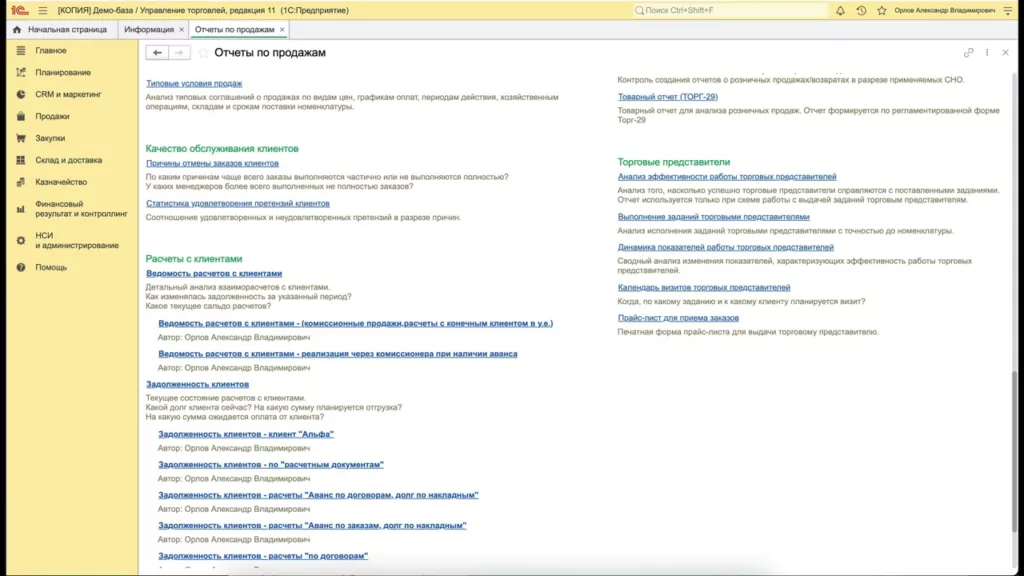Click the 1C logo icon
Screen dimensions: 1024x576
[x=20, y=10]
